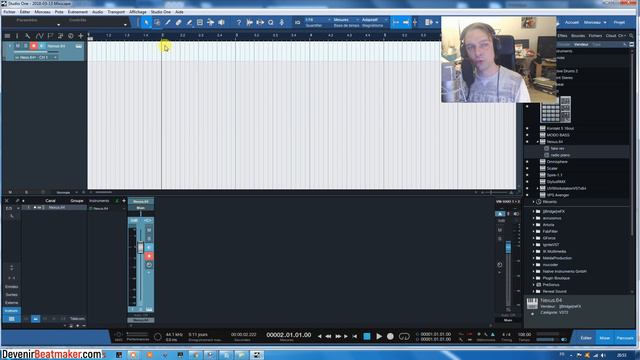Viewport: 640px width, 360px height.
Task: Toggle Autoscroll in the toolbar
Action: tap(396, 22)
